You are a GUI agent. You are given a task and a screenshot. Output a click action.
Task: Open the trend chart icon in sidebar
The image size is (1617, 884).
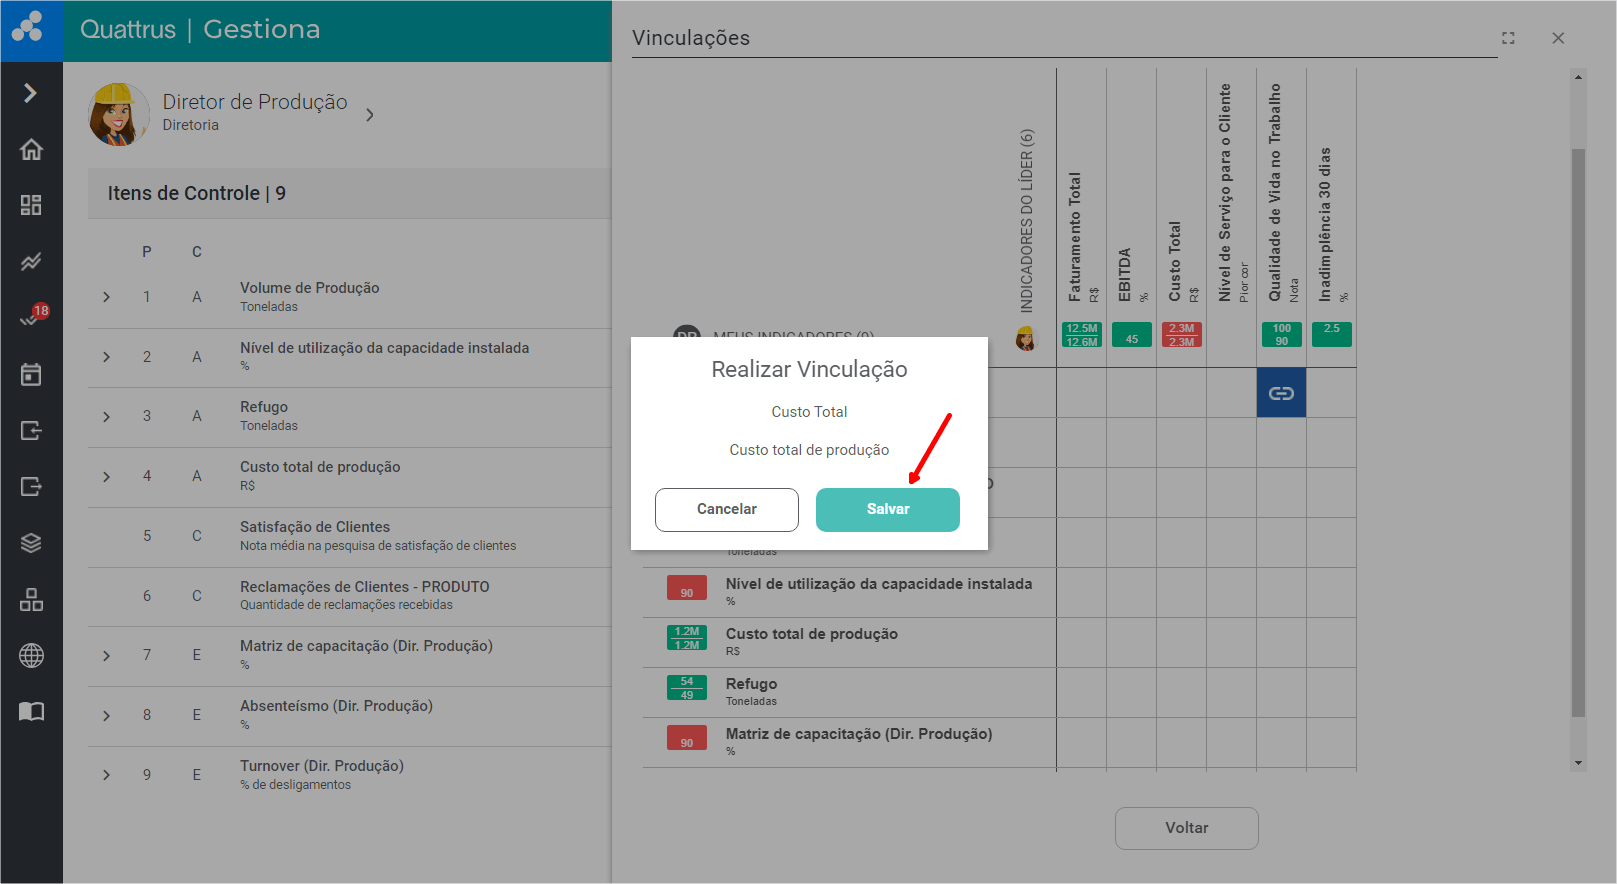[31, 262]
